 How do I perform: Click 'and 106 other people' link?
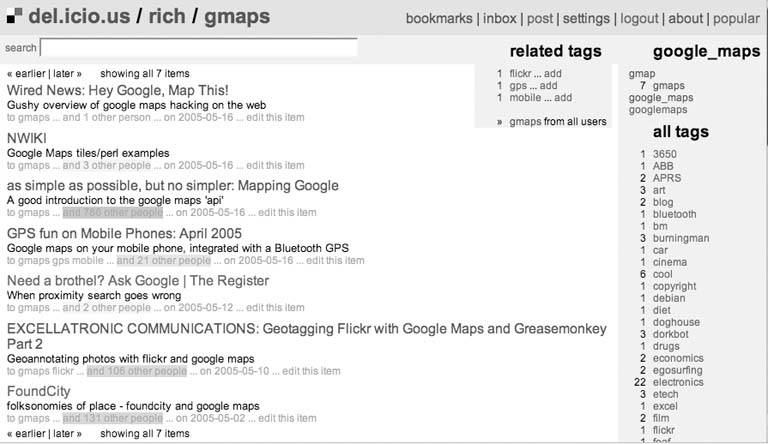point(137,371)
